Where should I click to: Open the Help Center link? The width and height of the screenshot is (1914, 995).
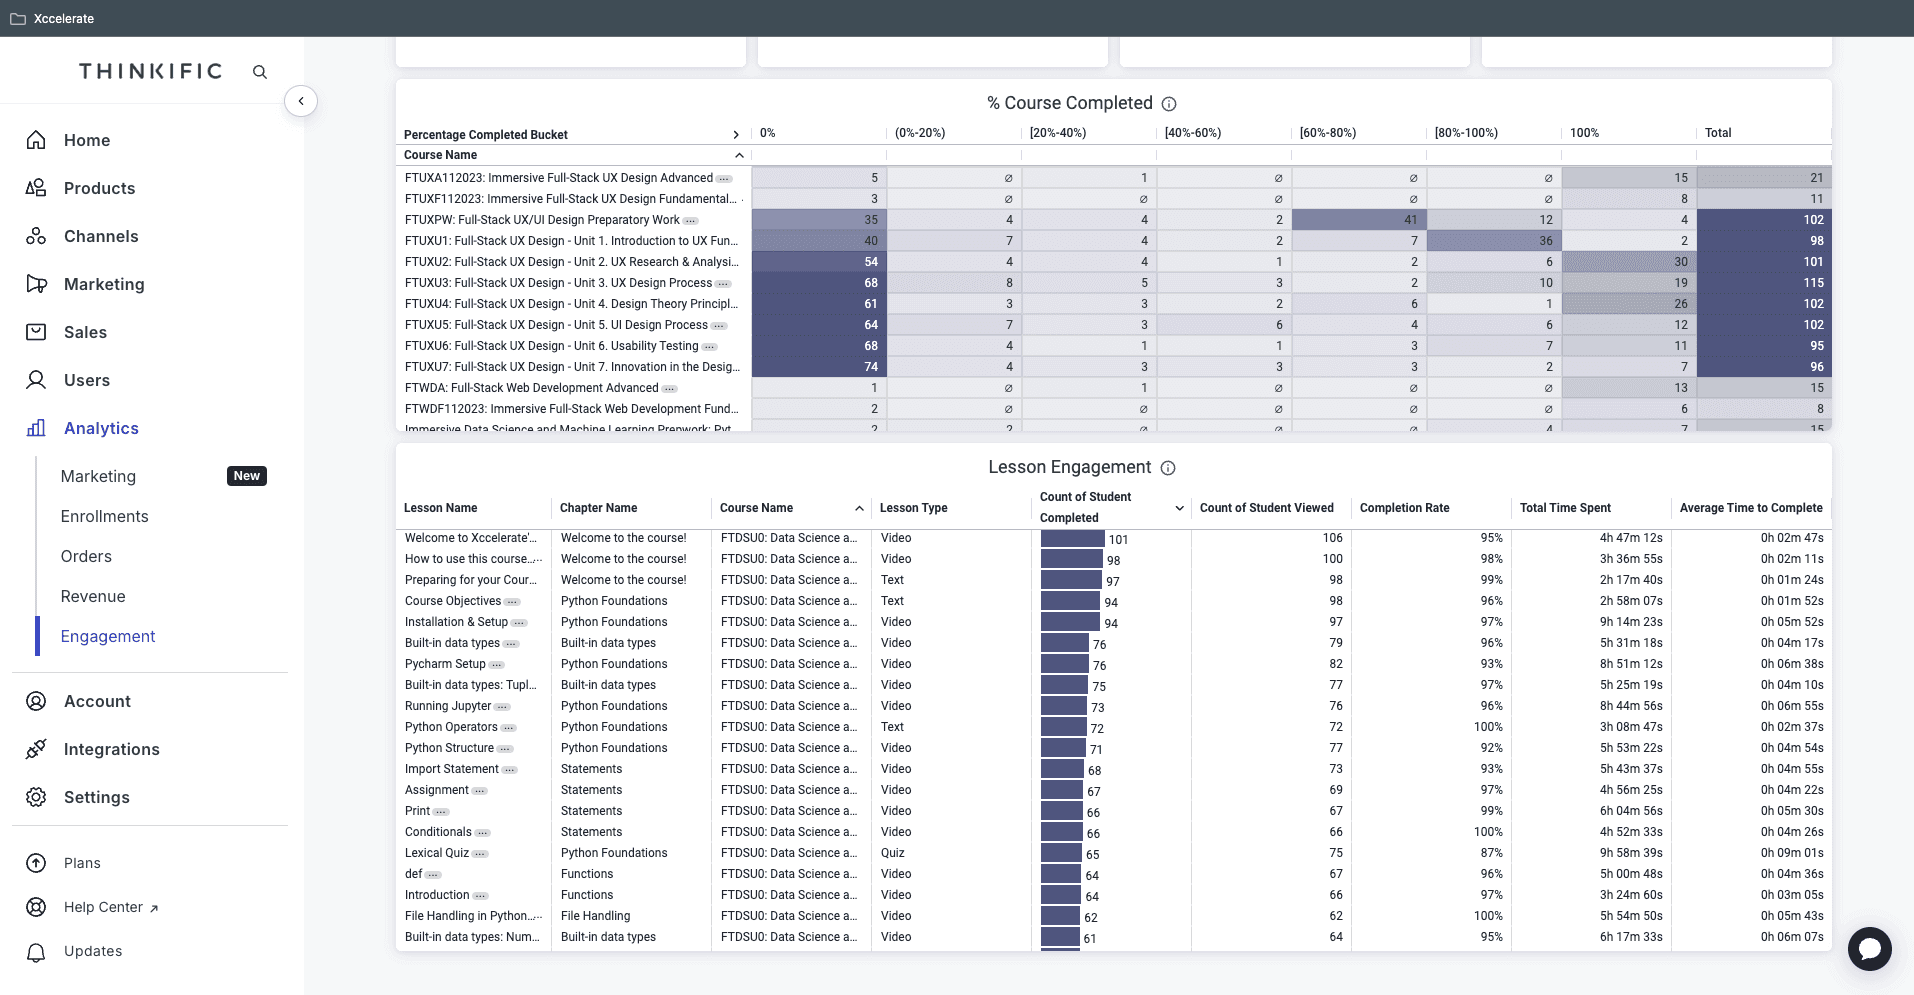point(111,907)
